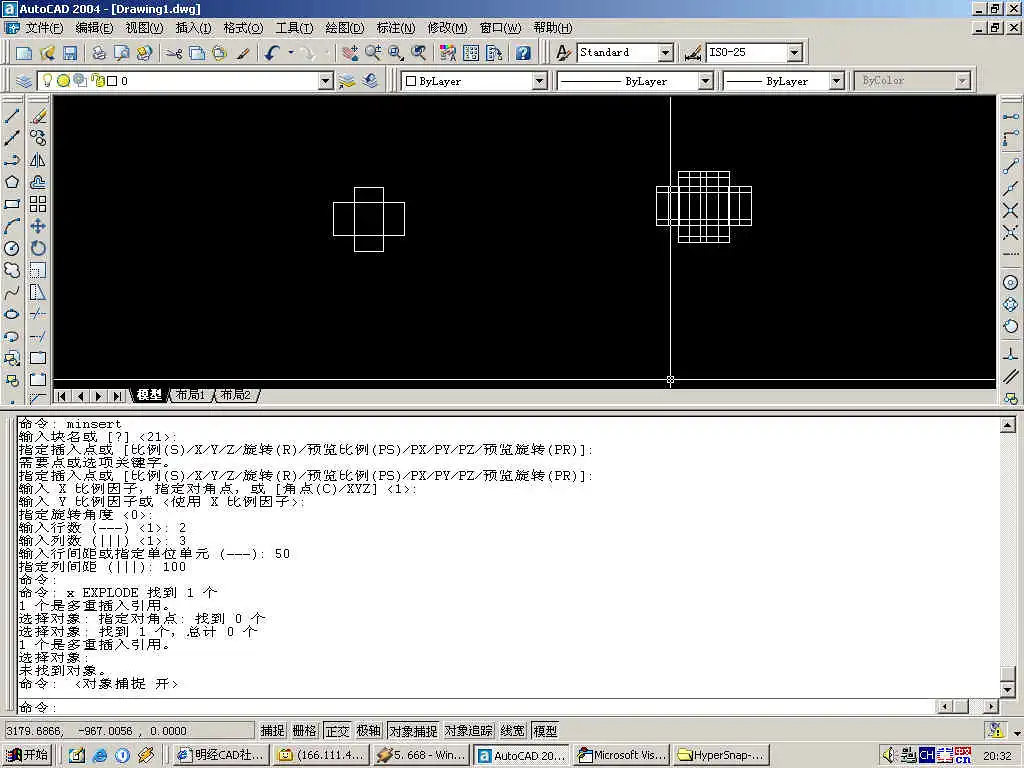This screenshot has height=768, width=1024.
Task: Save the drawing with the floppy icon
Action: [x=69, y=53]
